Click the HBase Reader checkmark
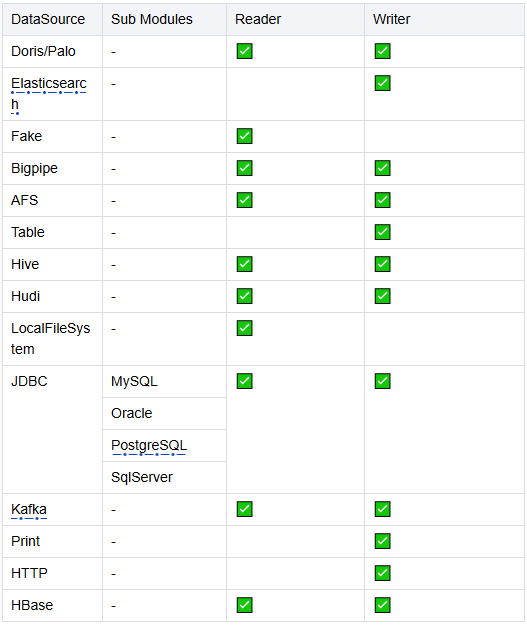The width and height of the screenshot is (527, 625). click(244, 605)
